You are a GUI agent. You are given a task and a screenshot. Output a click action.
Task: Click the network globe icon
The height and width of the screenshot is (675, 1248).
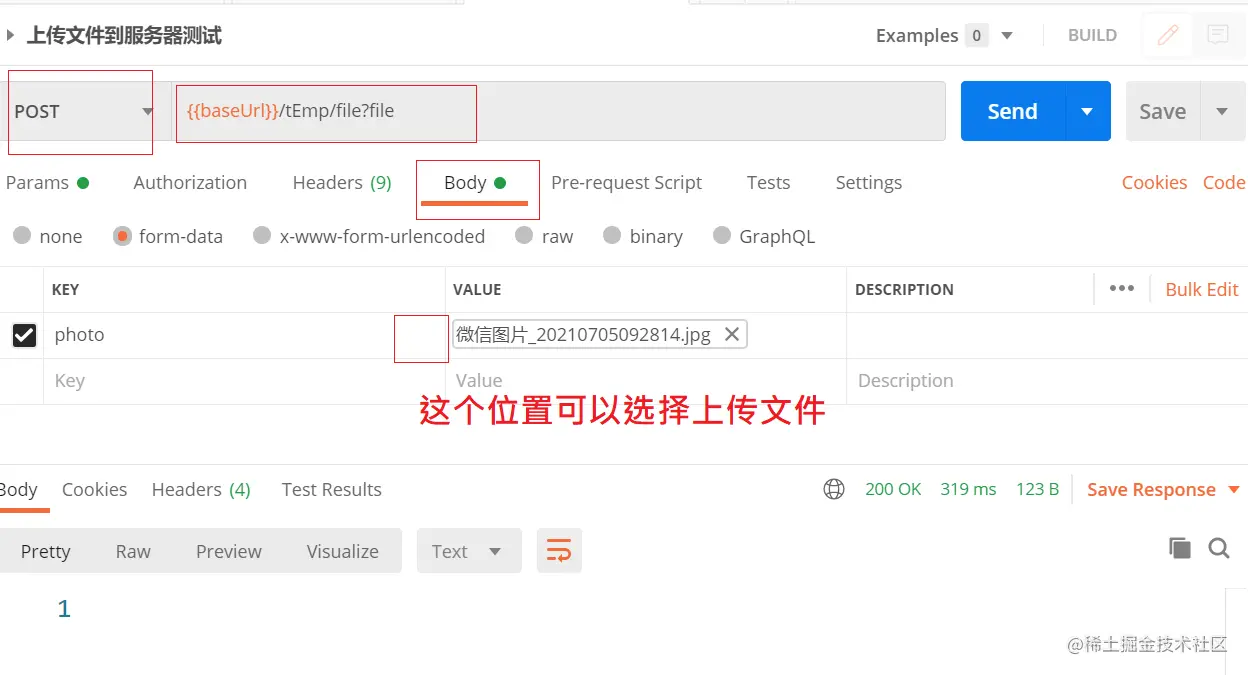tap(833, 489)
